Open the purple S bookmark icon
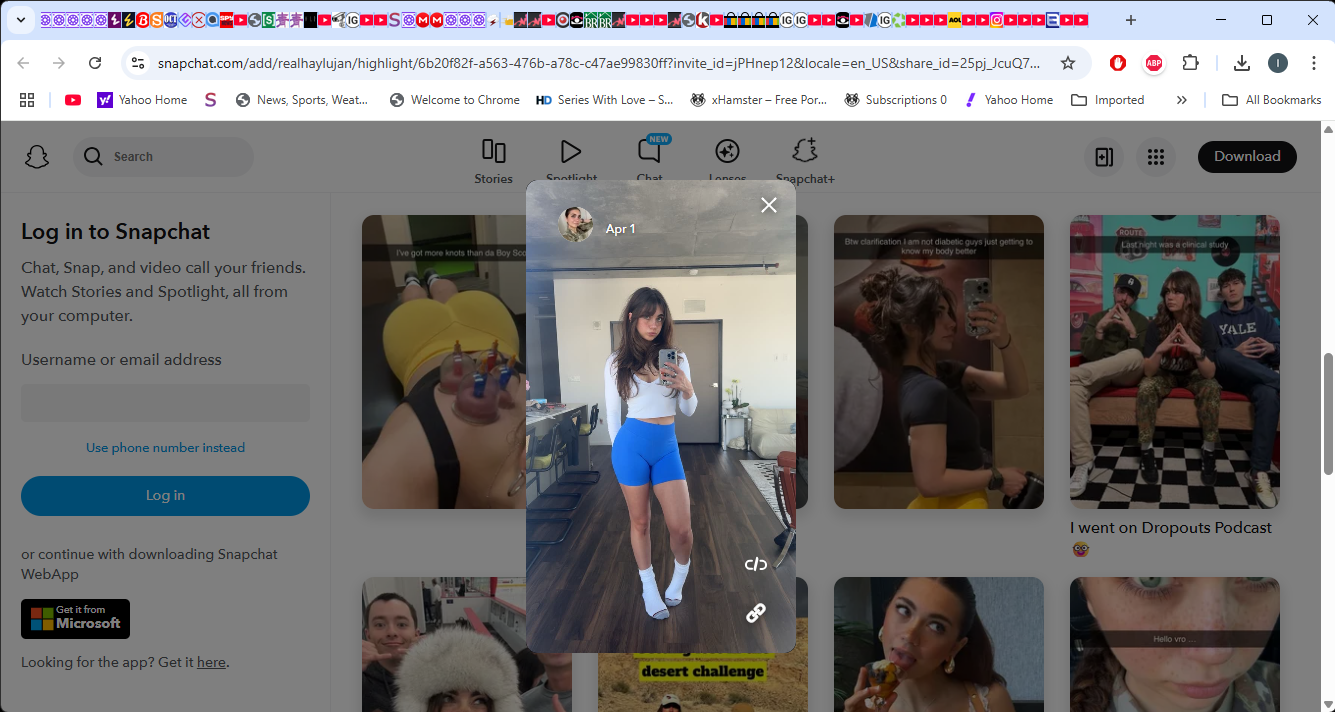 pyautogui.click(x=210, y=100)
